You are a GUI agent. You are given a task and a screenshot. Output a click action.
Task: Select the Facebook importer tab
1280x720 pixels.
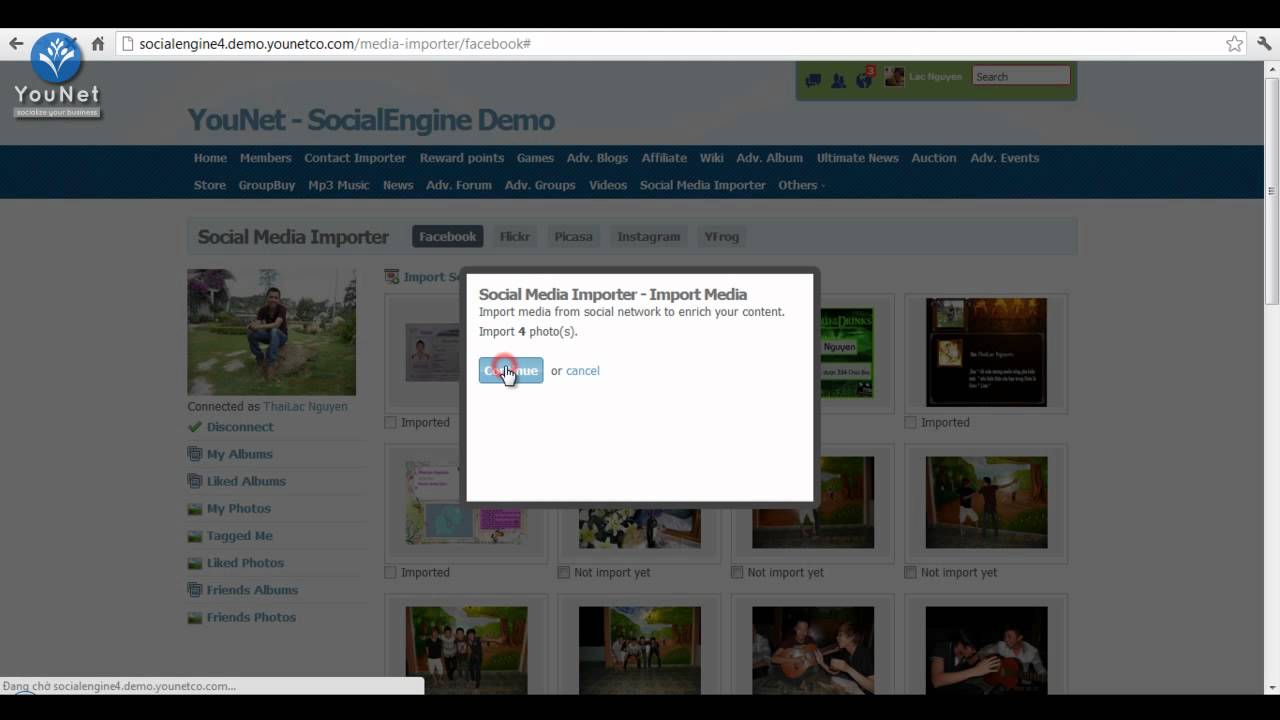click(x=448, y=237)
